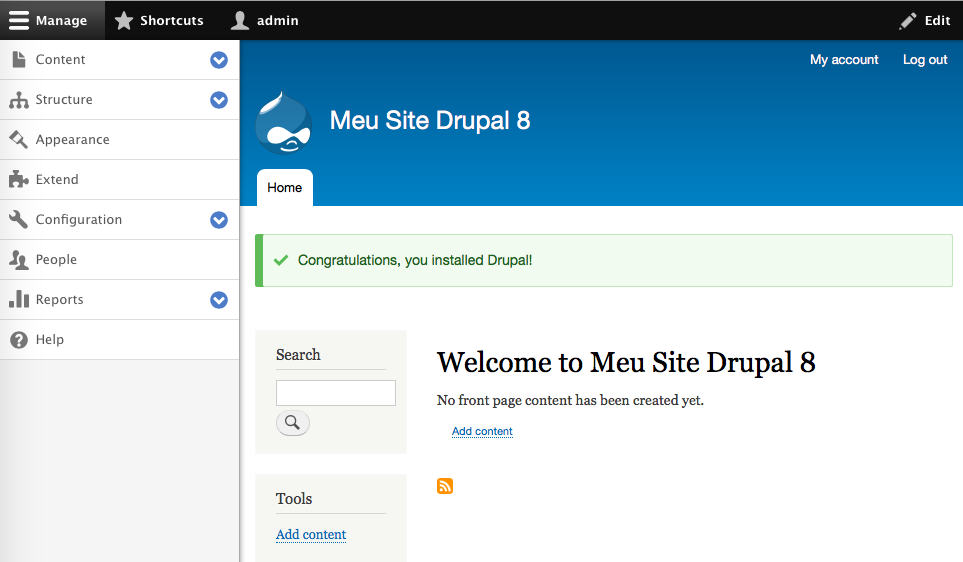Expand the Structure submenu arrow
This screenshot has height=562, width=963.
(x=219, y=100)
